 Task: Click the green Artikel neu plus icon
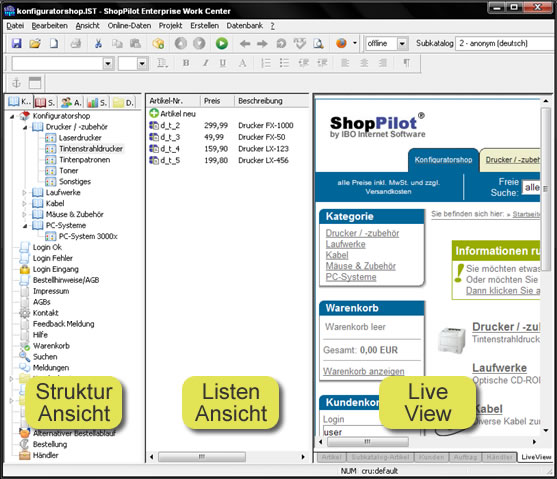coord(154,113)
